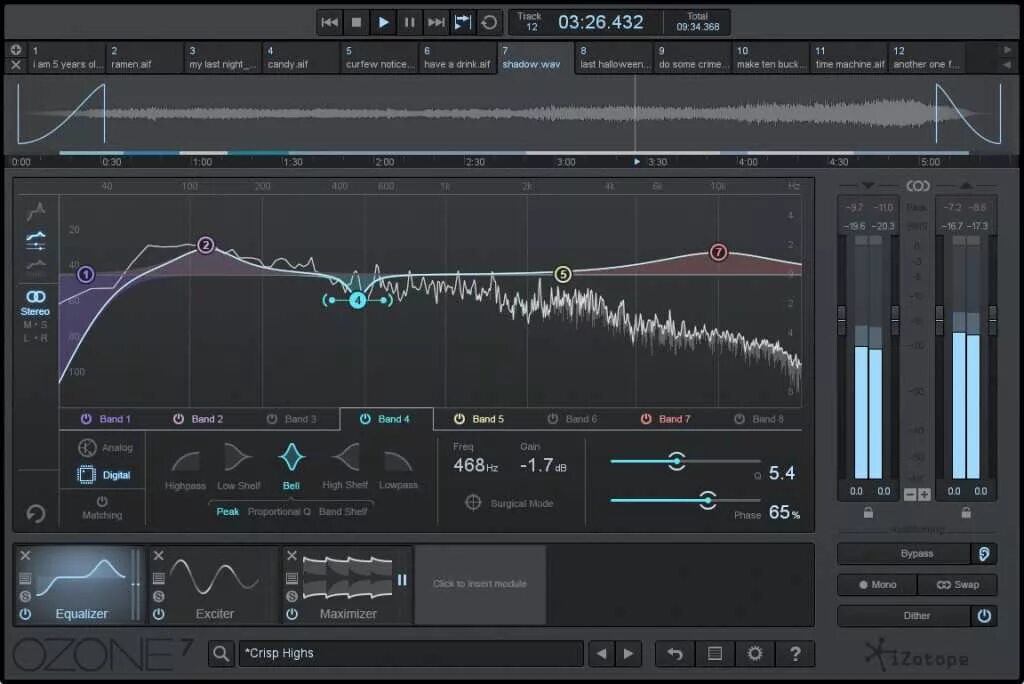This screenshot has height=684, width=1024.
Task: Choose the Lowpass filter shape
Action: [398, 467]
